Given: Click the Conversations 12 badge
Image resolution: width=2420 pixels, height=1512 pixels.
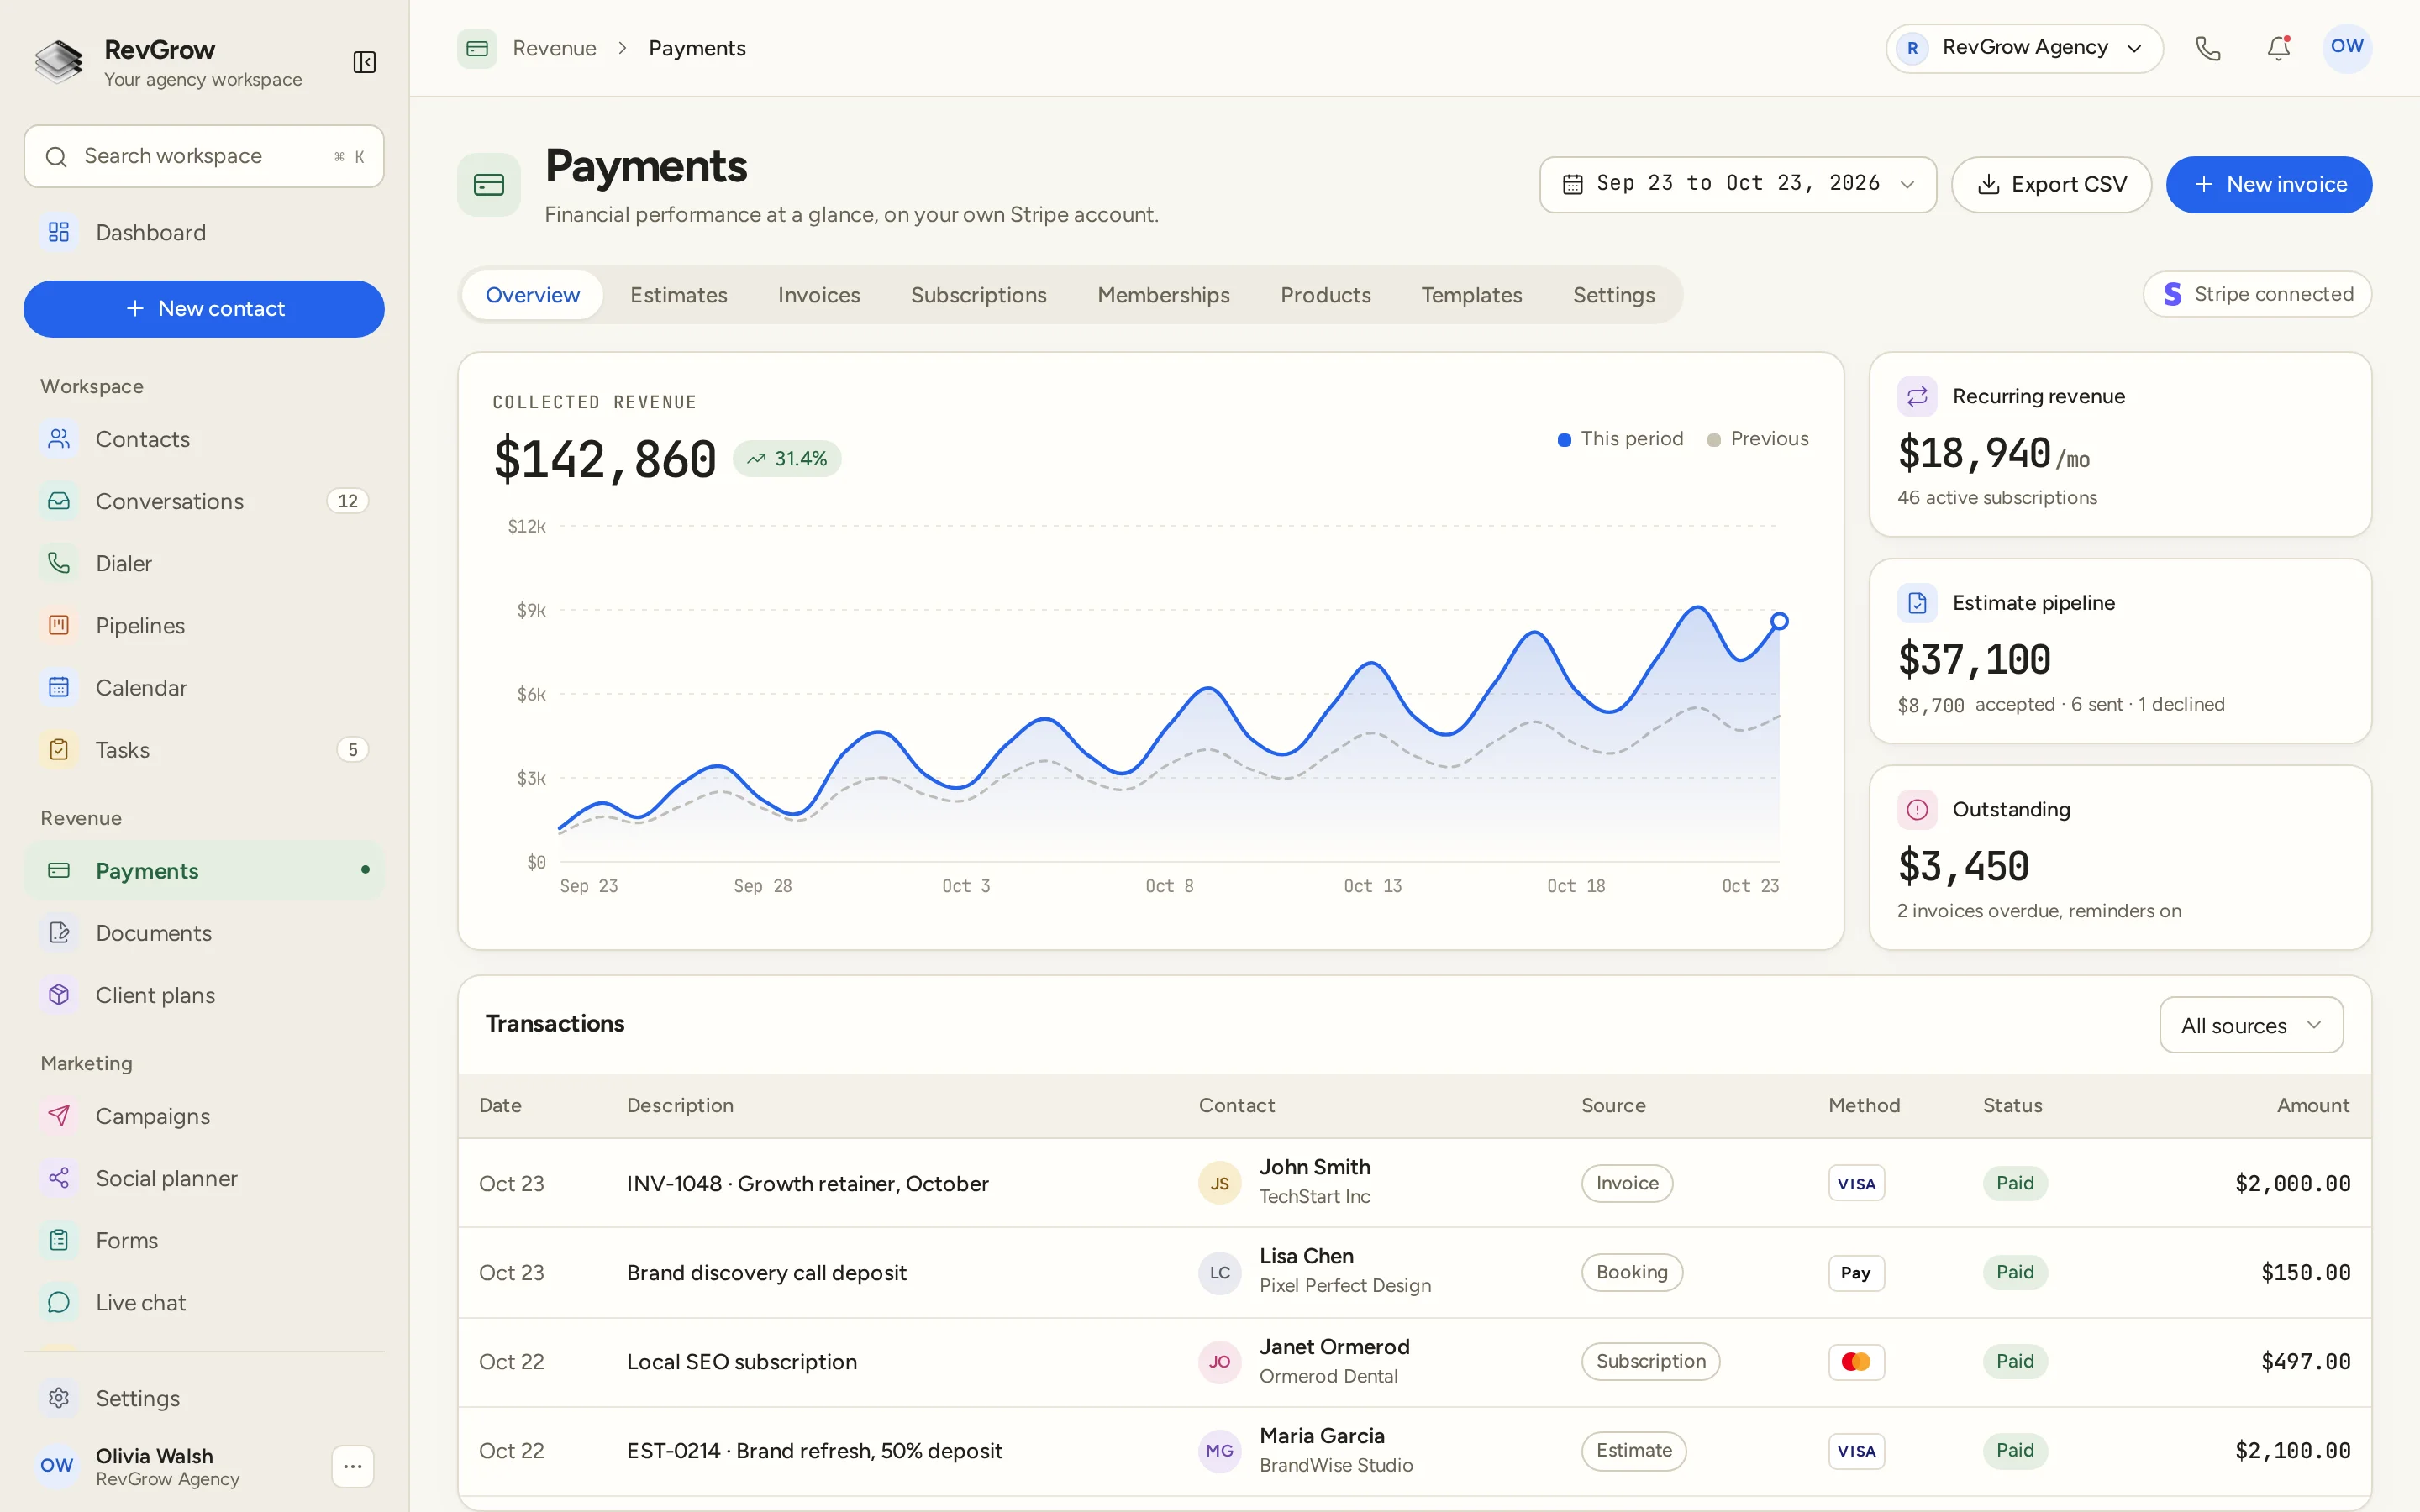Looking at the screenshot, I should 347,501.
